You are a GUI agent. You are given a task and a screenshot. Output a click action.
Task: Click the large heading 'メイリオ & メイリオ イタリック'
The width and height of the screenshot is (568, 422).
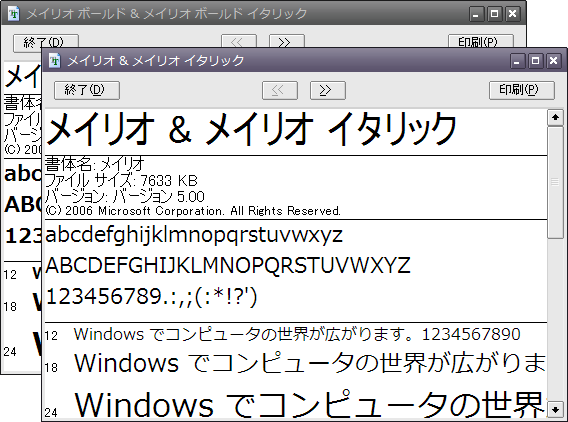point(251,129)
